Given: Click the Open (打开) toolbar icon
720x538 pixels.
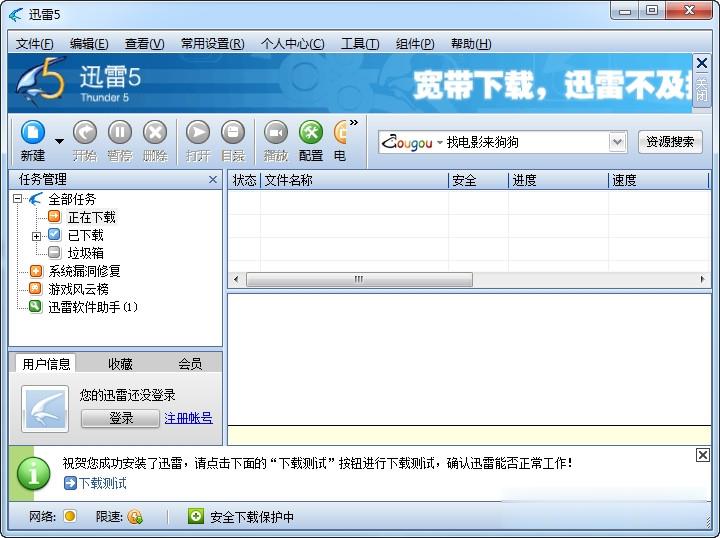Looking at the screenshot, I should point(198,140).
